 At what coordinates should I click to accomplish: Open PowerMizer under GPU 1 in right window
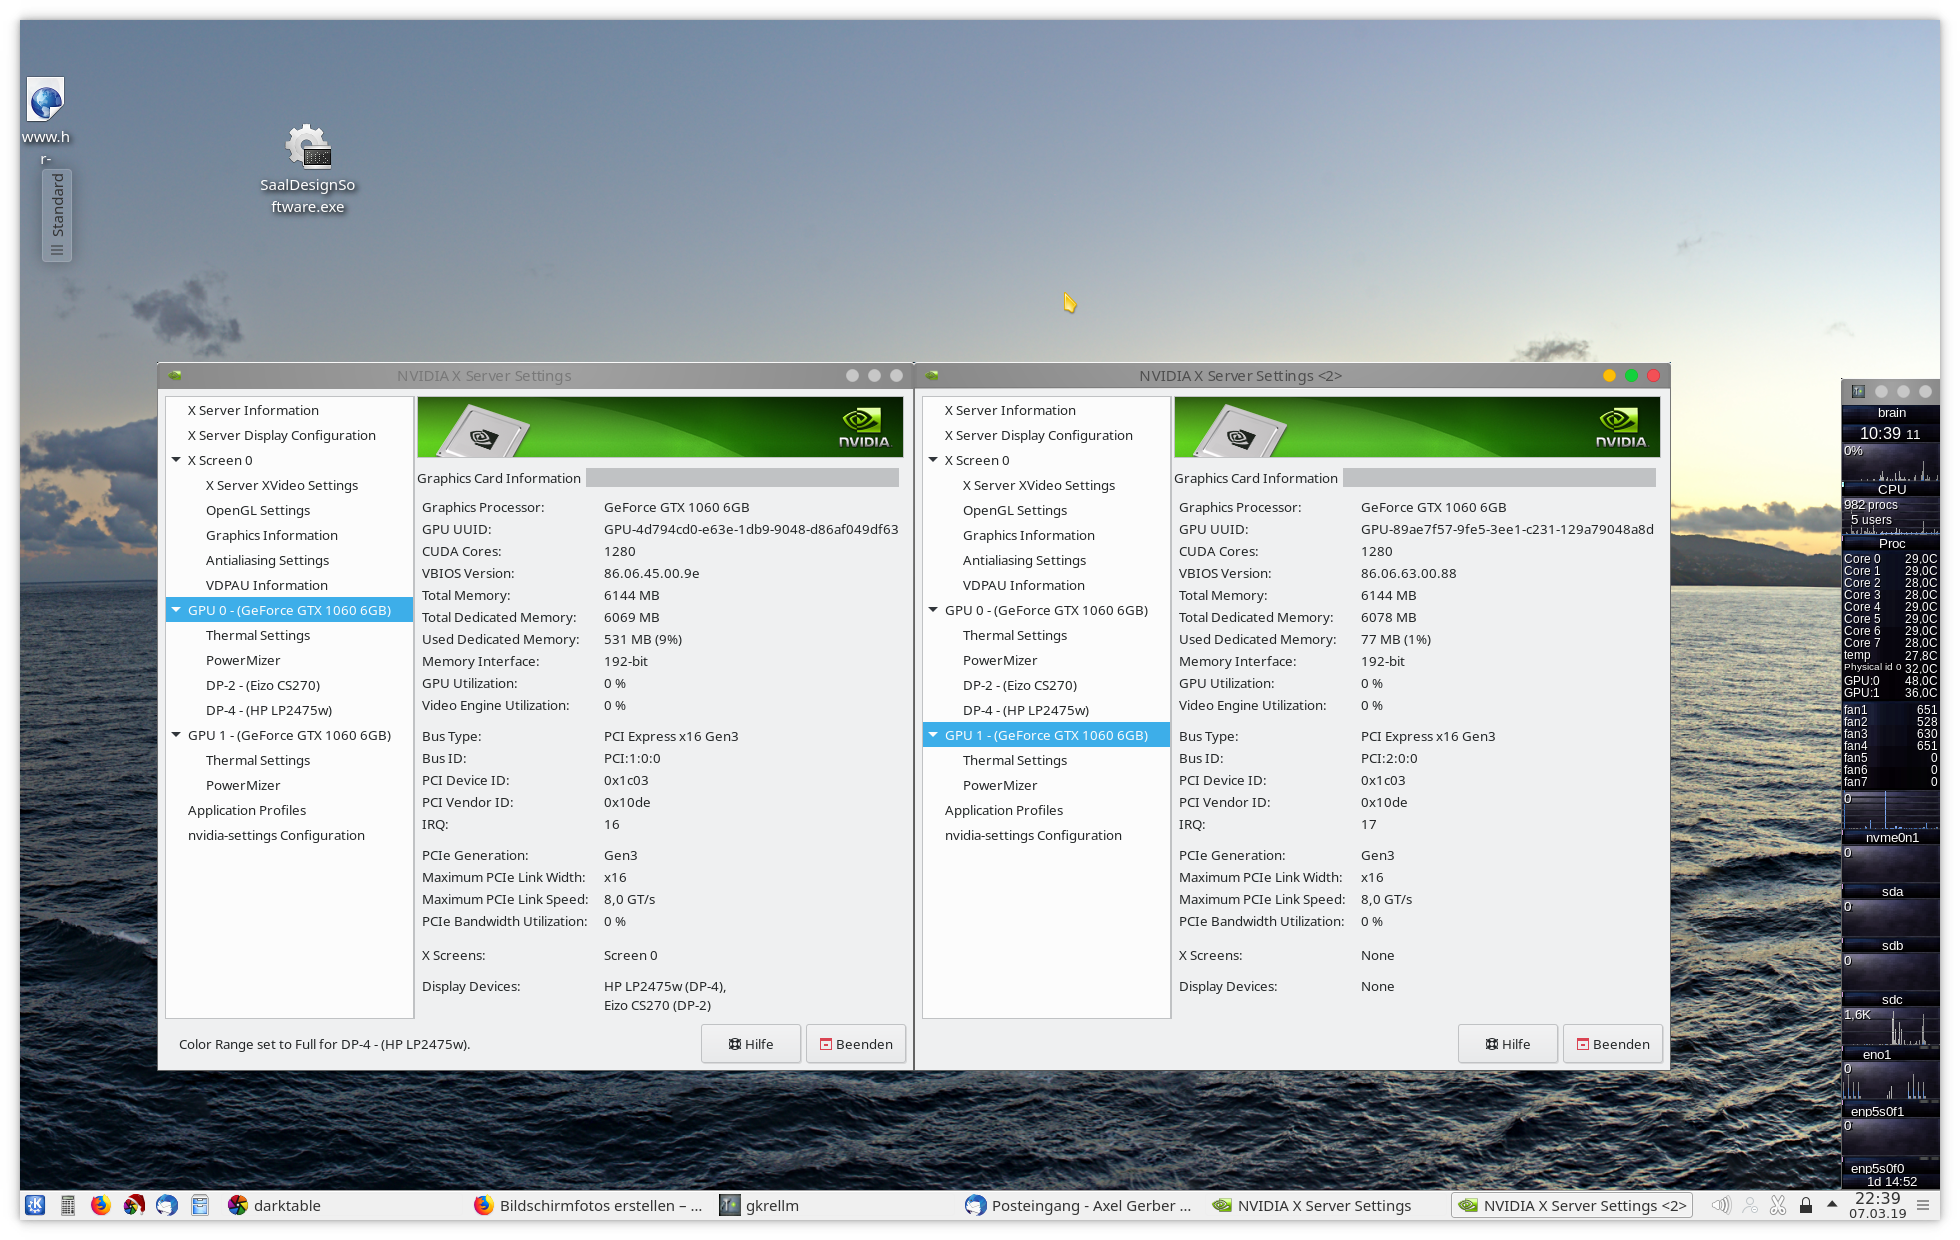[x=999, y=785]
